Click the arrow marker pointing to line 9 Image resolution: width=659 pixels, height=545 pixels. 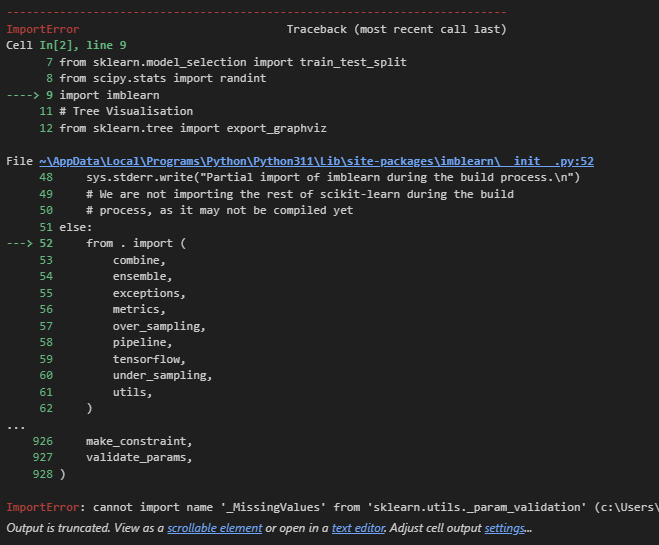click(x=23, y=95)
